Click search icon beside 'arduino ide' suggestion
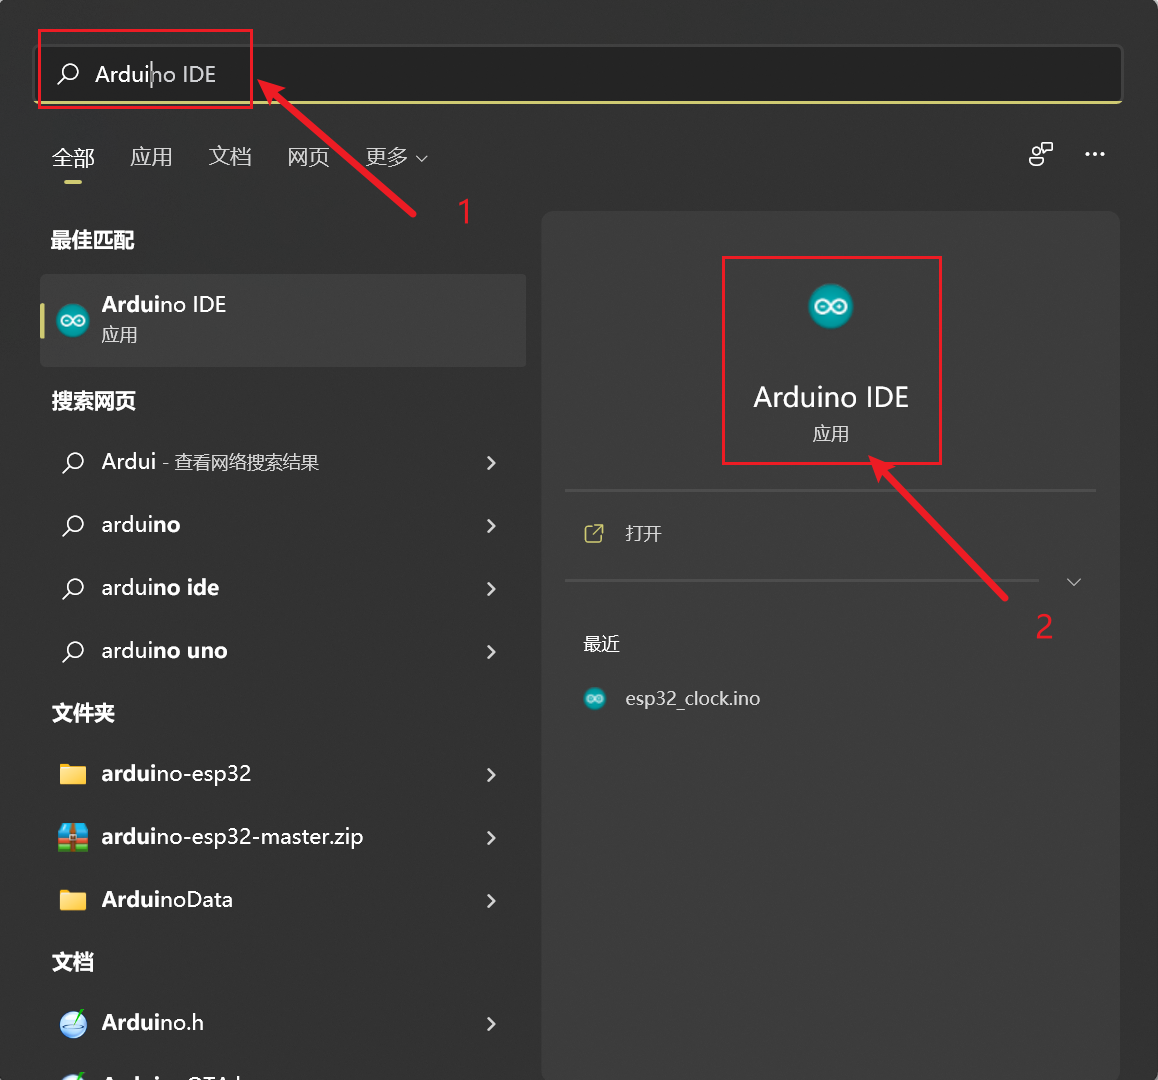Image resolution: width=1158 pixels, height=1080 pixels. pos(73,588)
